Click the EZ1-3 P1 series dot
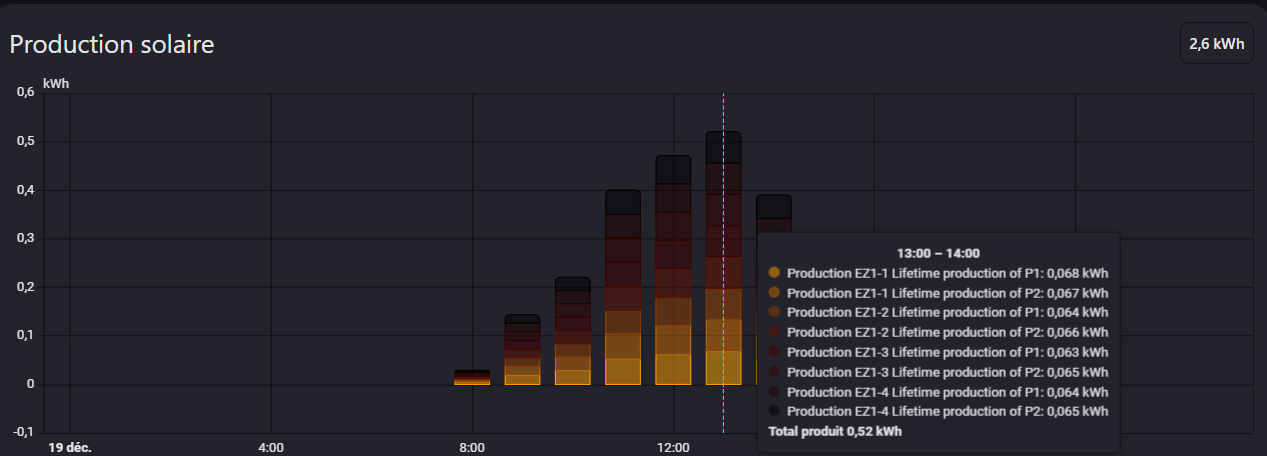The width and height of the screenshot is (1267, 456). (773, 352)
